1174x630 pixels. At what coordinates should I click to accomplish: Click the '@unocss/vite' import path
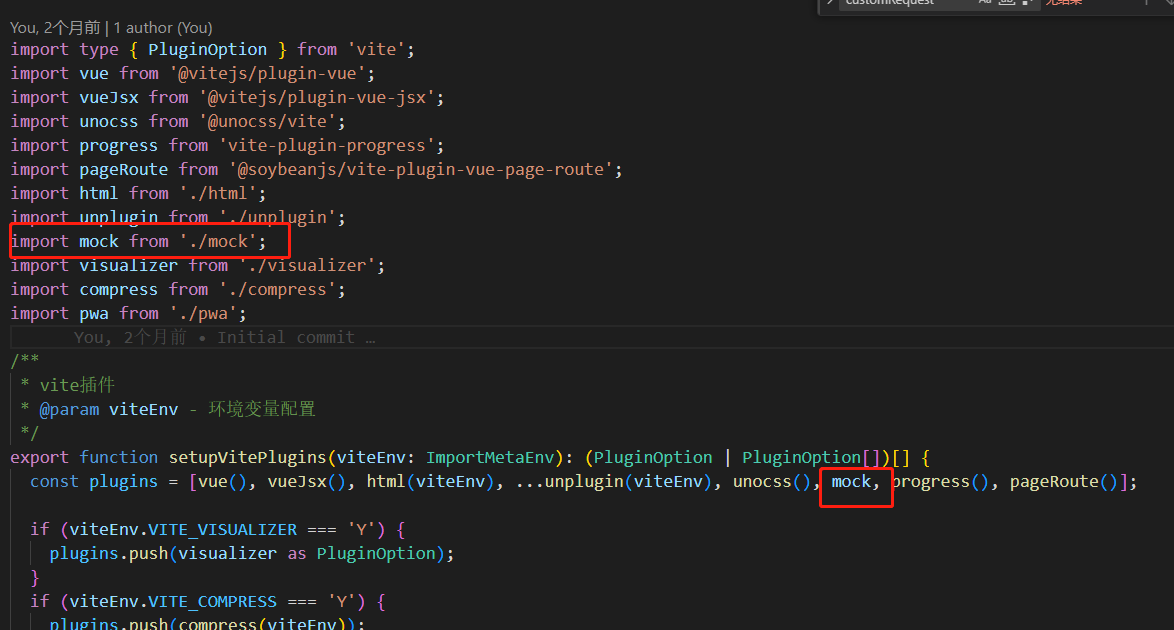point(267,121)
